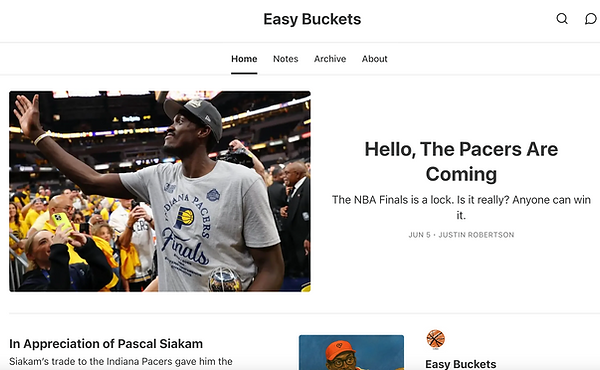Open the chat bubble icon
This screenshot has height=370, width=600.
pos(591,19)
